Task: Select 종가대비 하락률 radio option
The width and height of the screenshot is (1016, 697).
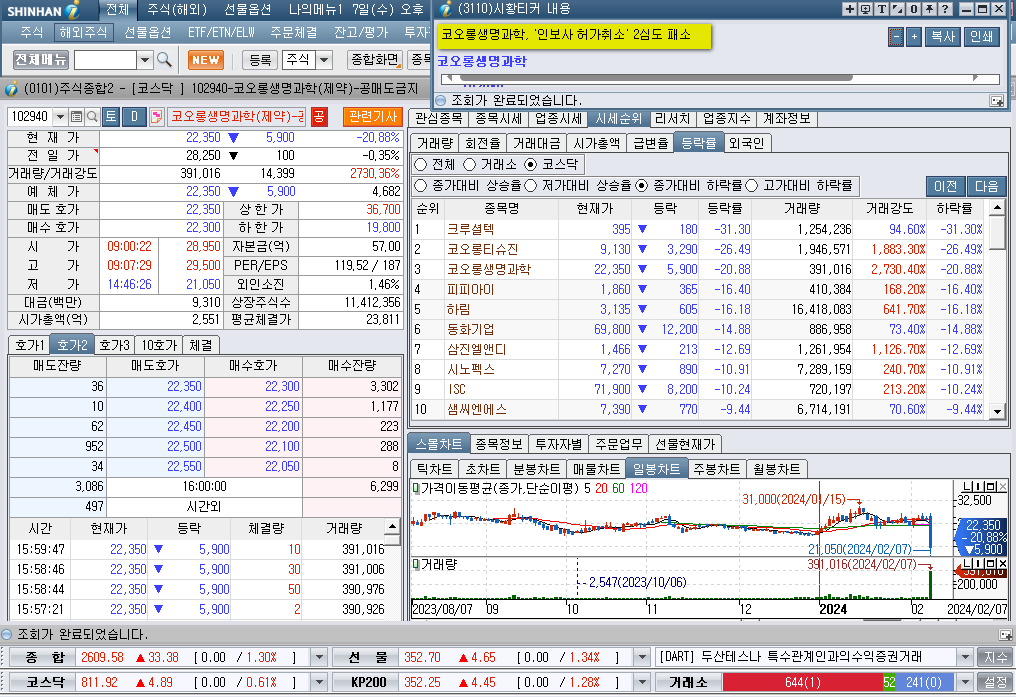Action: pos(641,186)
